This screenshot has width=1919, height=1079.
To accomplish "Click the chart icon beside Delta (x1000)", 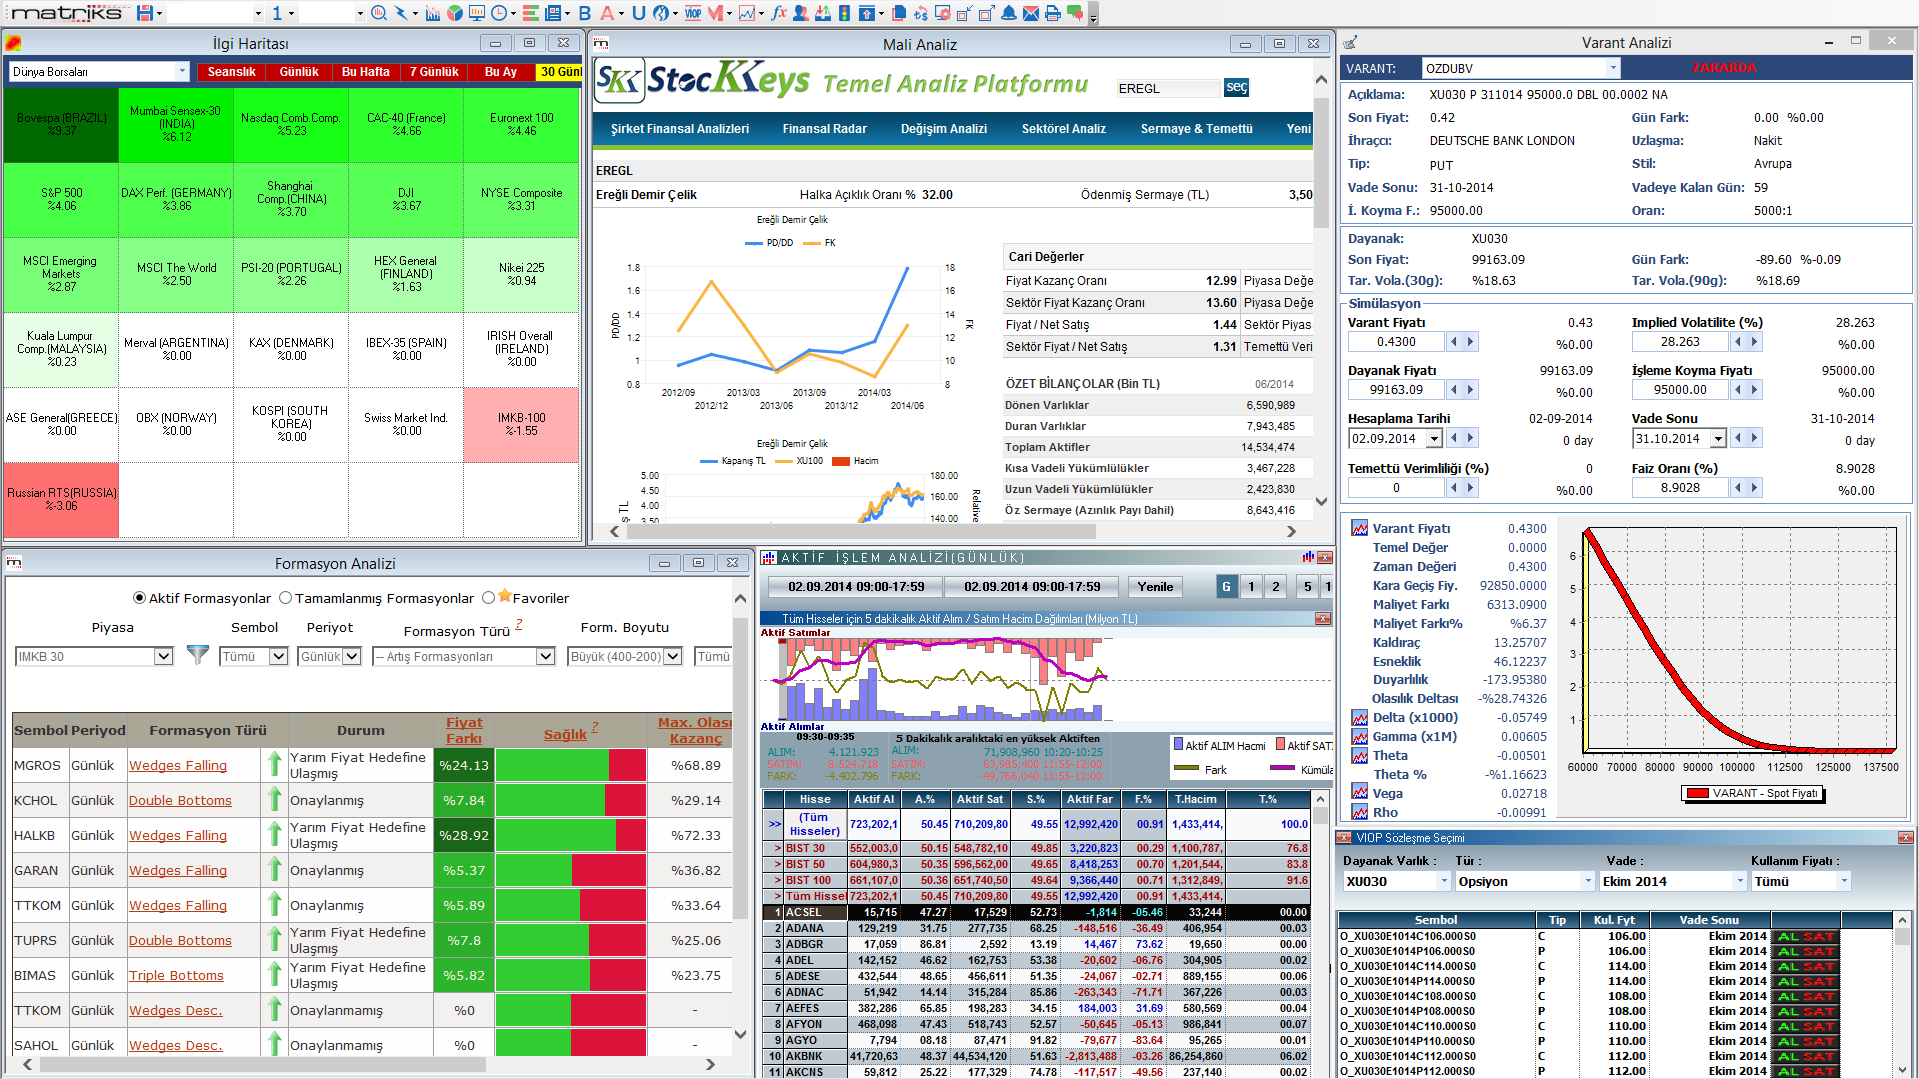I will point(1359,718).
